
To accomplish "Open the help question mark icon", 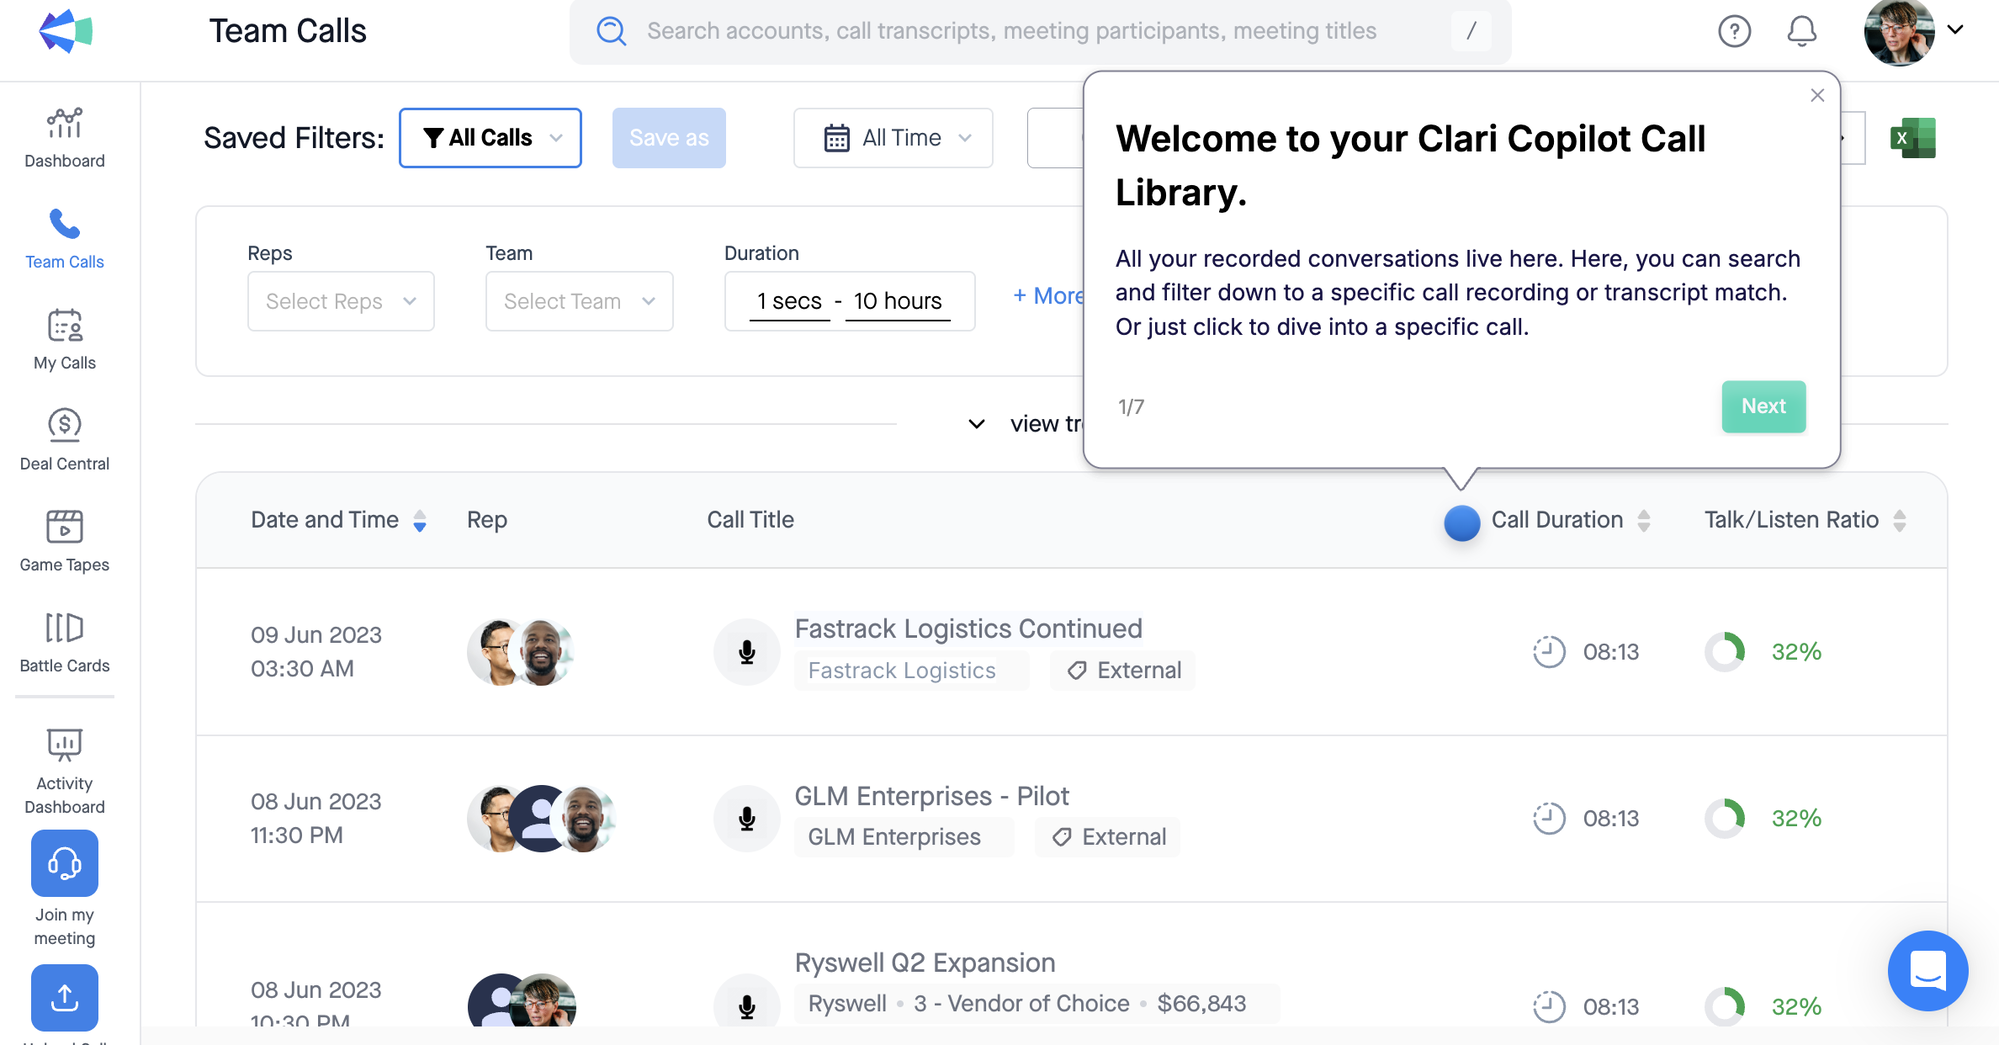I will click(x=1734, y=31).
